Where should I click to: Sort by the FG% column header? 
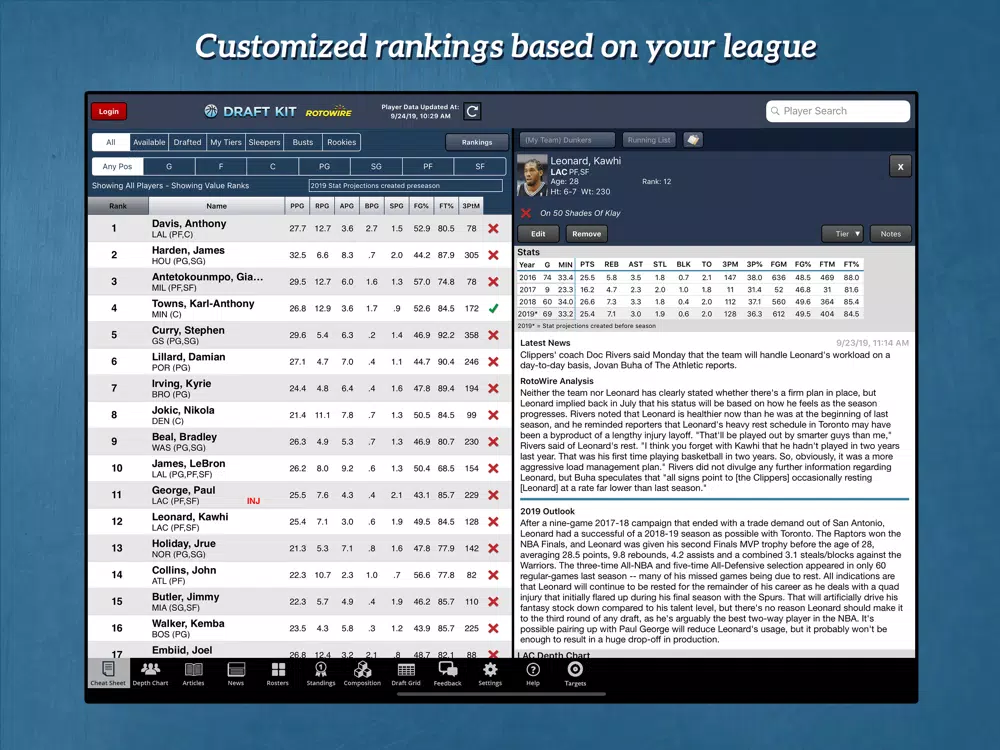(421, 206)
